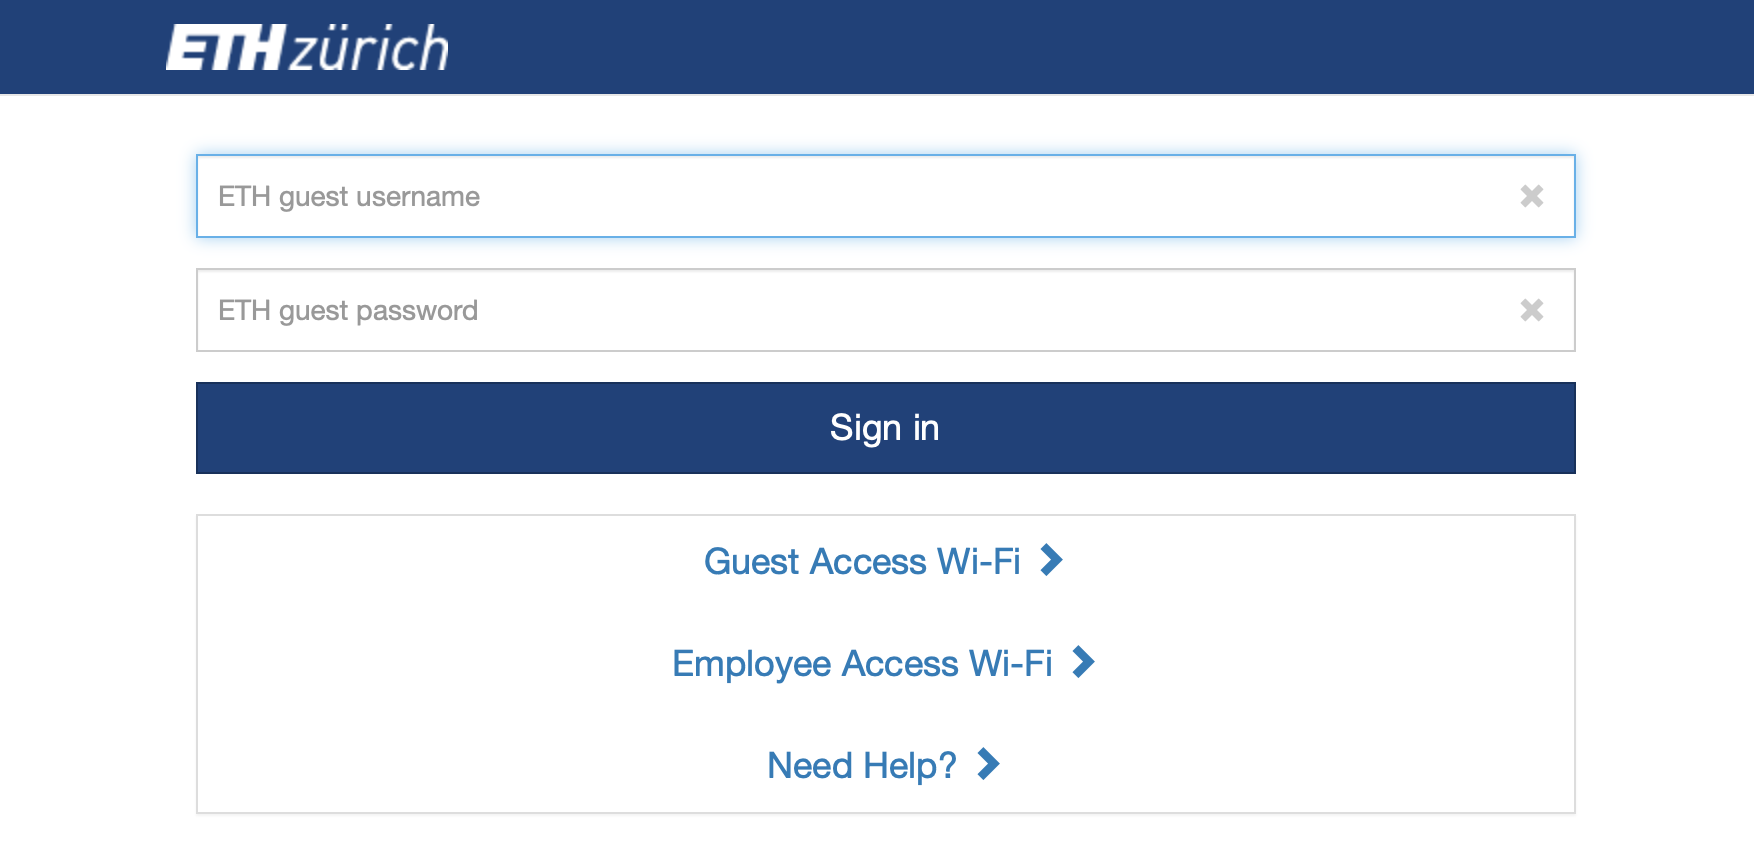
Task: Submit credentials with the Sign in bar
Action: coord(886,428)
